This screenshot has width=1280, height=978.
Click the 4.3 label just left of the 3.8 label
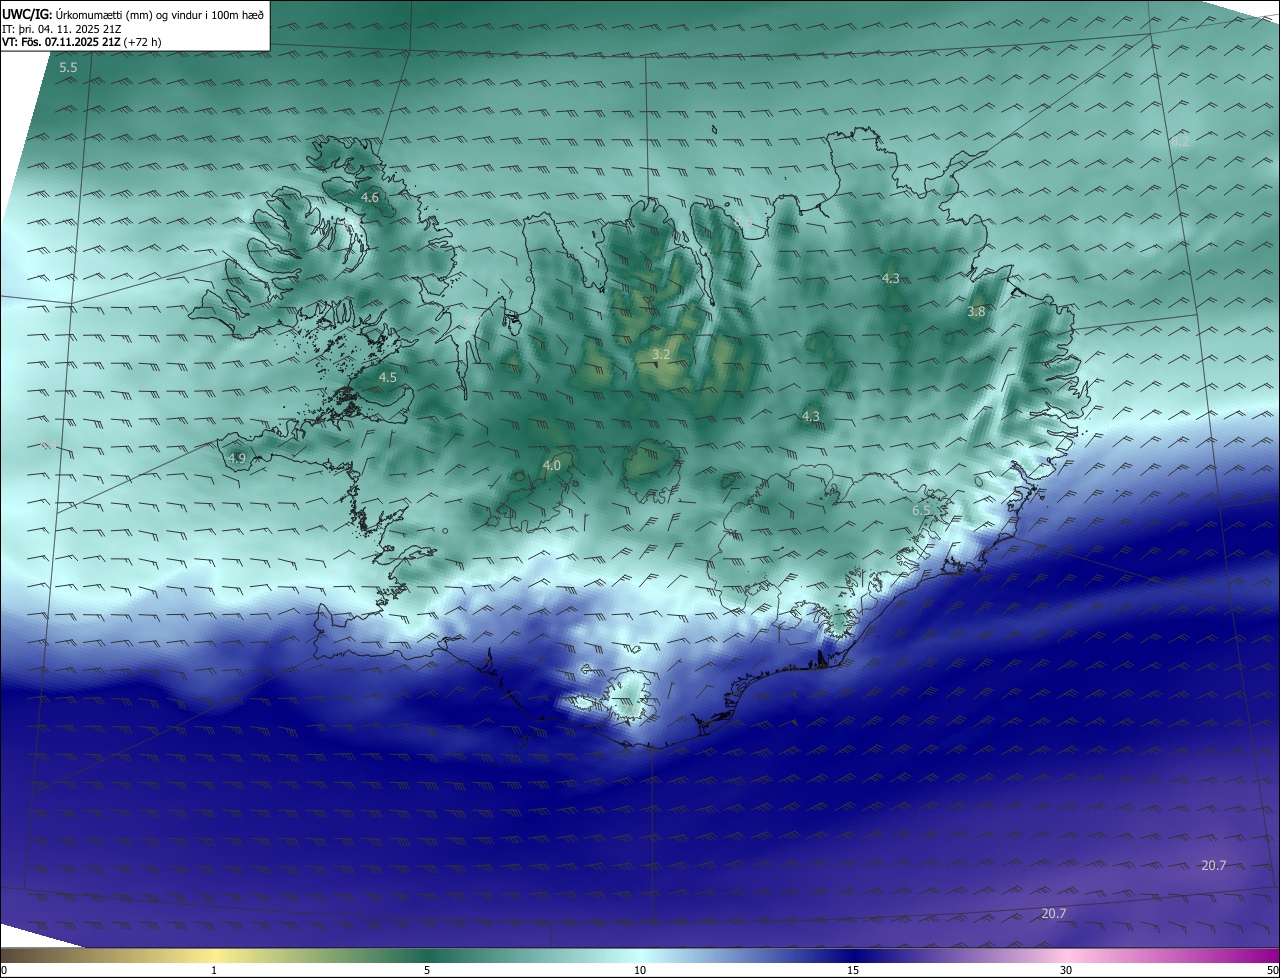point(891,278)
